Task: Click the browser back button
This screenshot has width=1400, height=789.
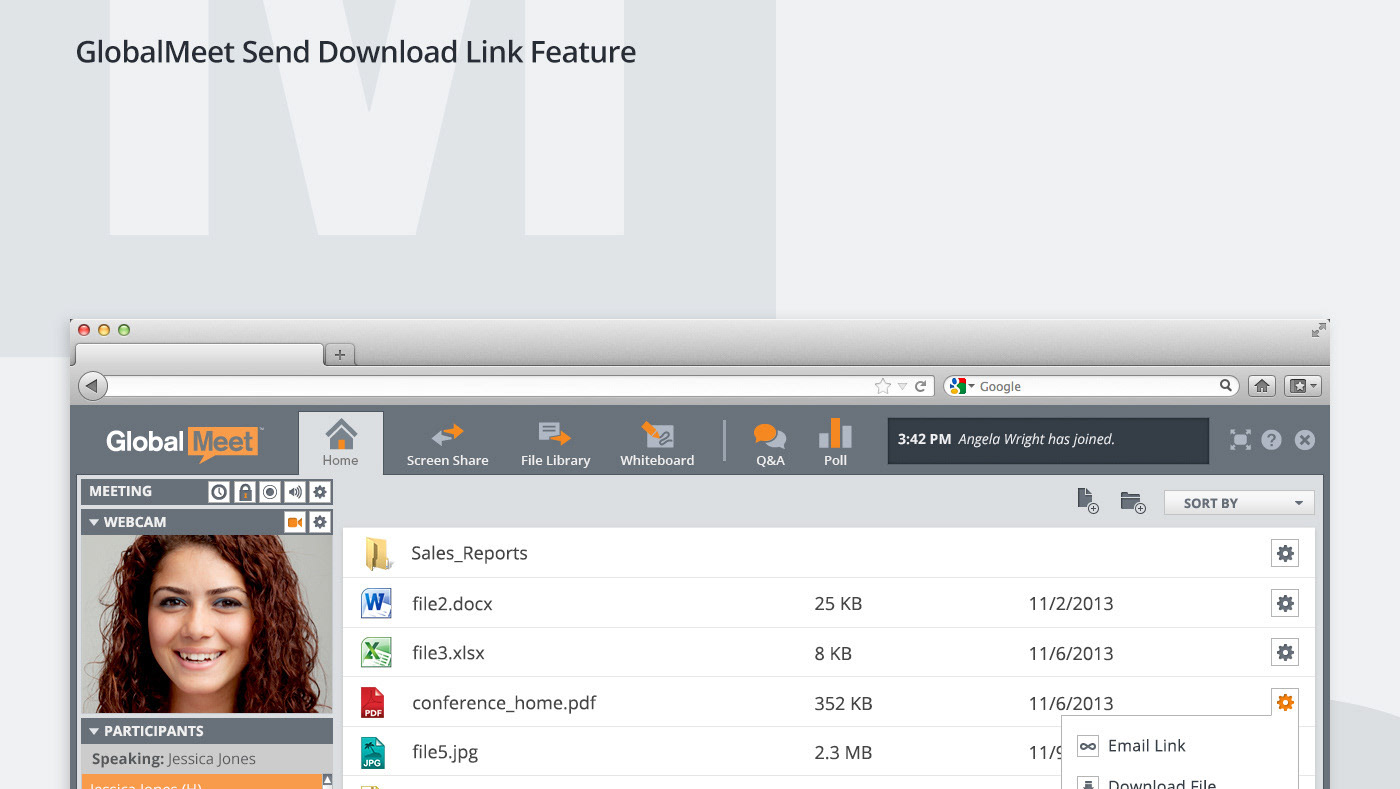Action: click(x=92, y=386)
